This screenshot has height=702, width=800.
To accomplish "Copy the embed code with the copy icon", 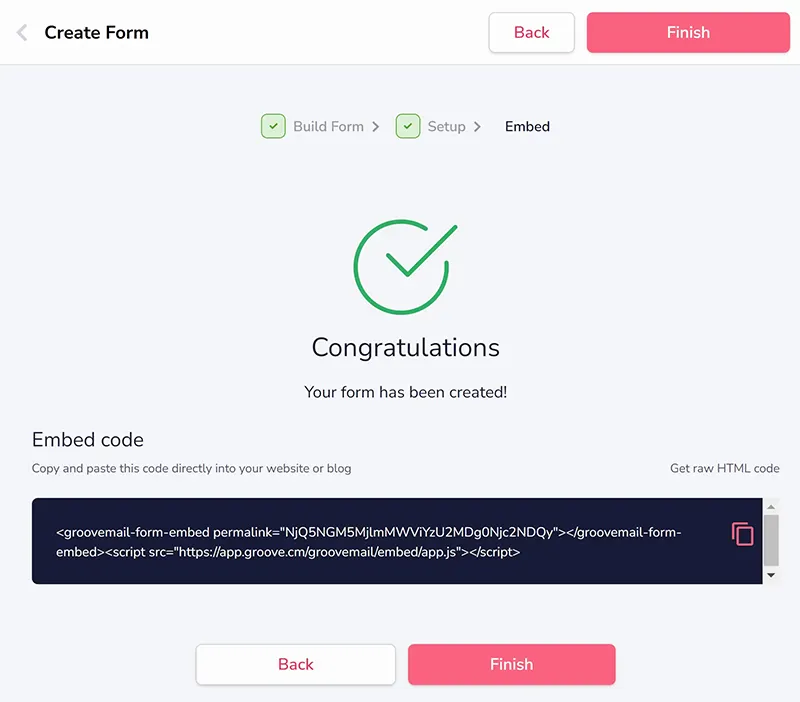I will 742,534.
